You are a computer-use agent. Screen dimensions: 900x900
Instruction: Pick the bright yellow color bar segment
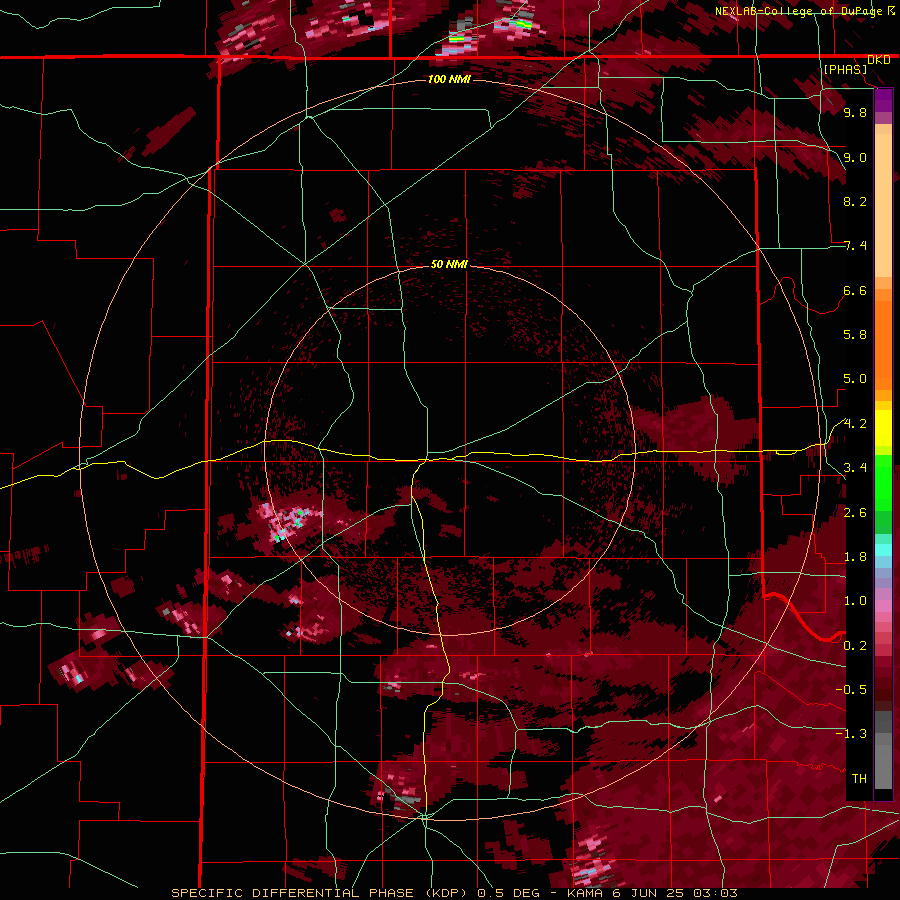(883, 428)
